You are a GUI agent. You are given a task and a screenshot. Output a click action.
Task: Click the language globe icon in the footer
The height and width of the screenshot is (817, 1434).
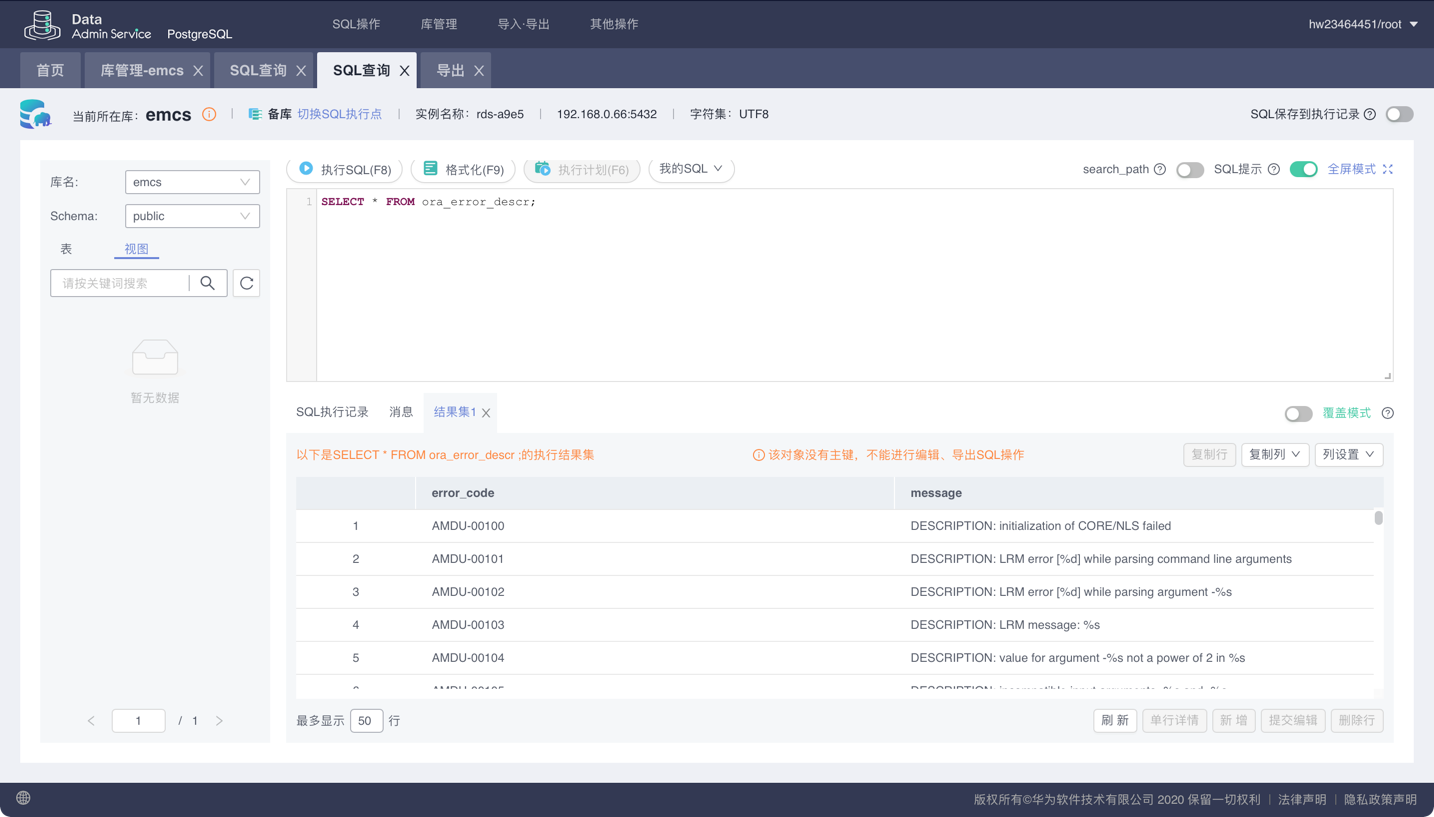click(x=23, y=798)
